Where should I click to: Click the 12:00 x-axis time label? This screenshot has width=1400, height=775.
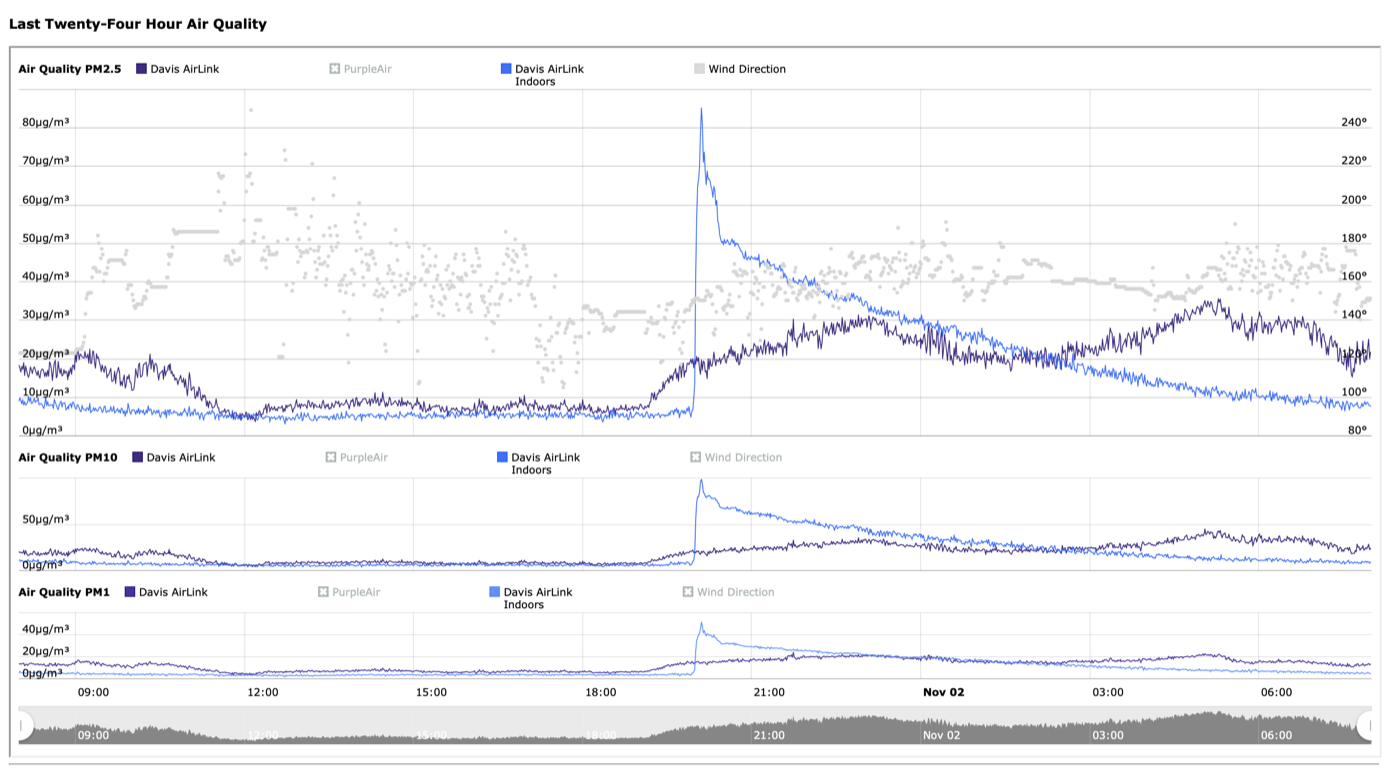point(262,692)
